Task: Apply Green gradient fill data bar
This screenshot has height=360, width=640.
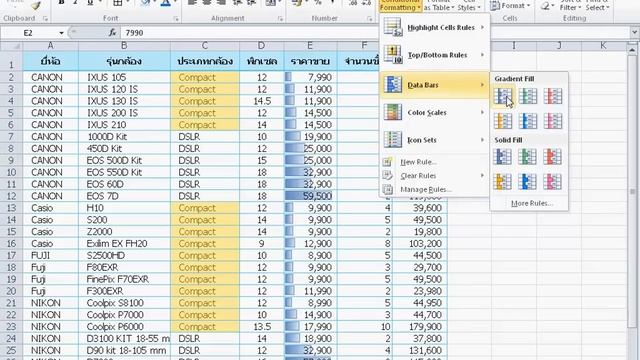Action: click(528, 96)
